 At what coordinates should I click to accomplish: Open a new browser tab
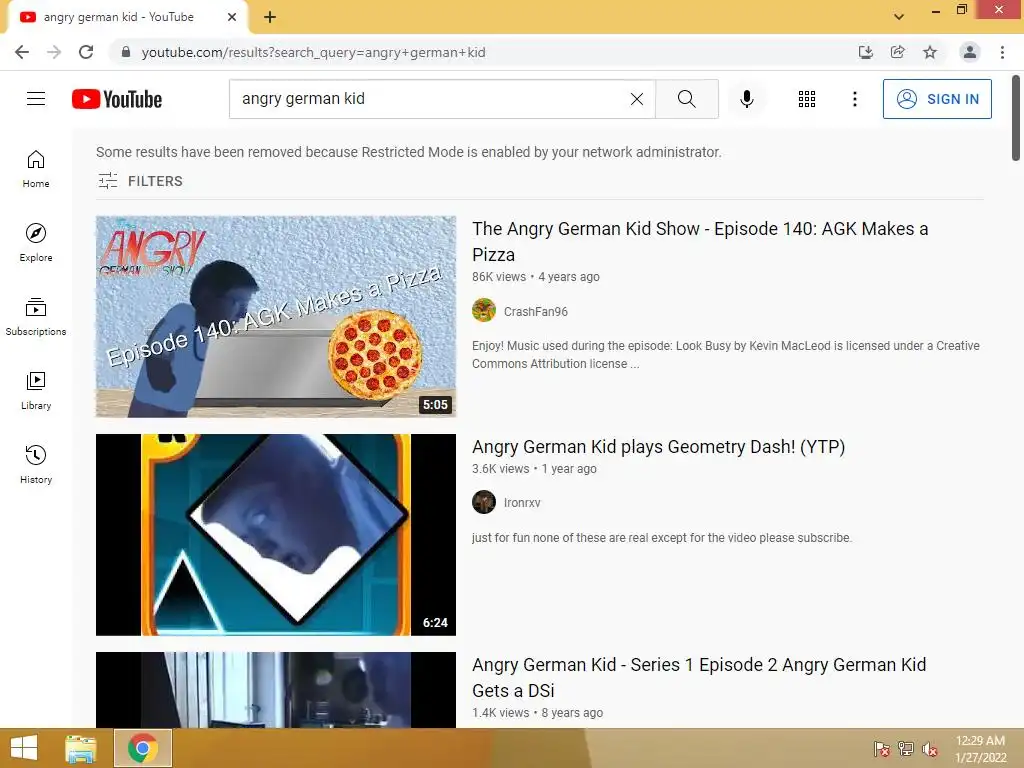pos(270,18)
